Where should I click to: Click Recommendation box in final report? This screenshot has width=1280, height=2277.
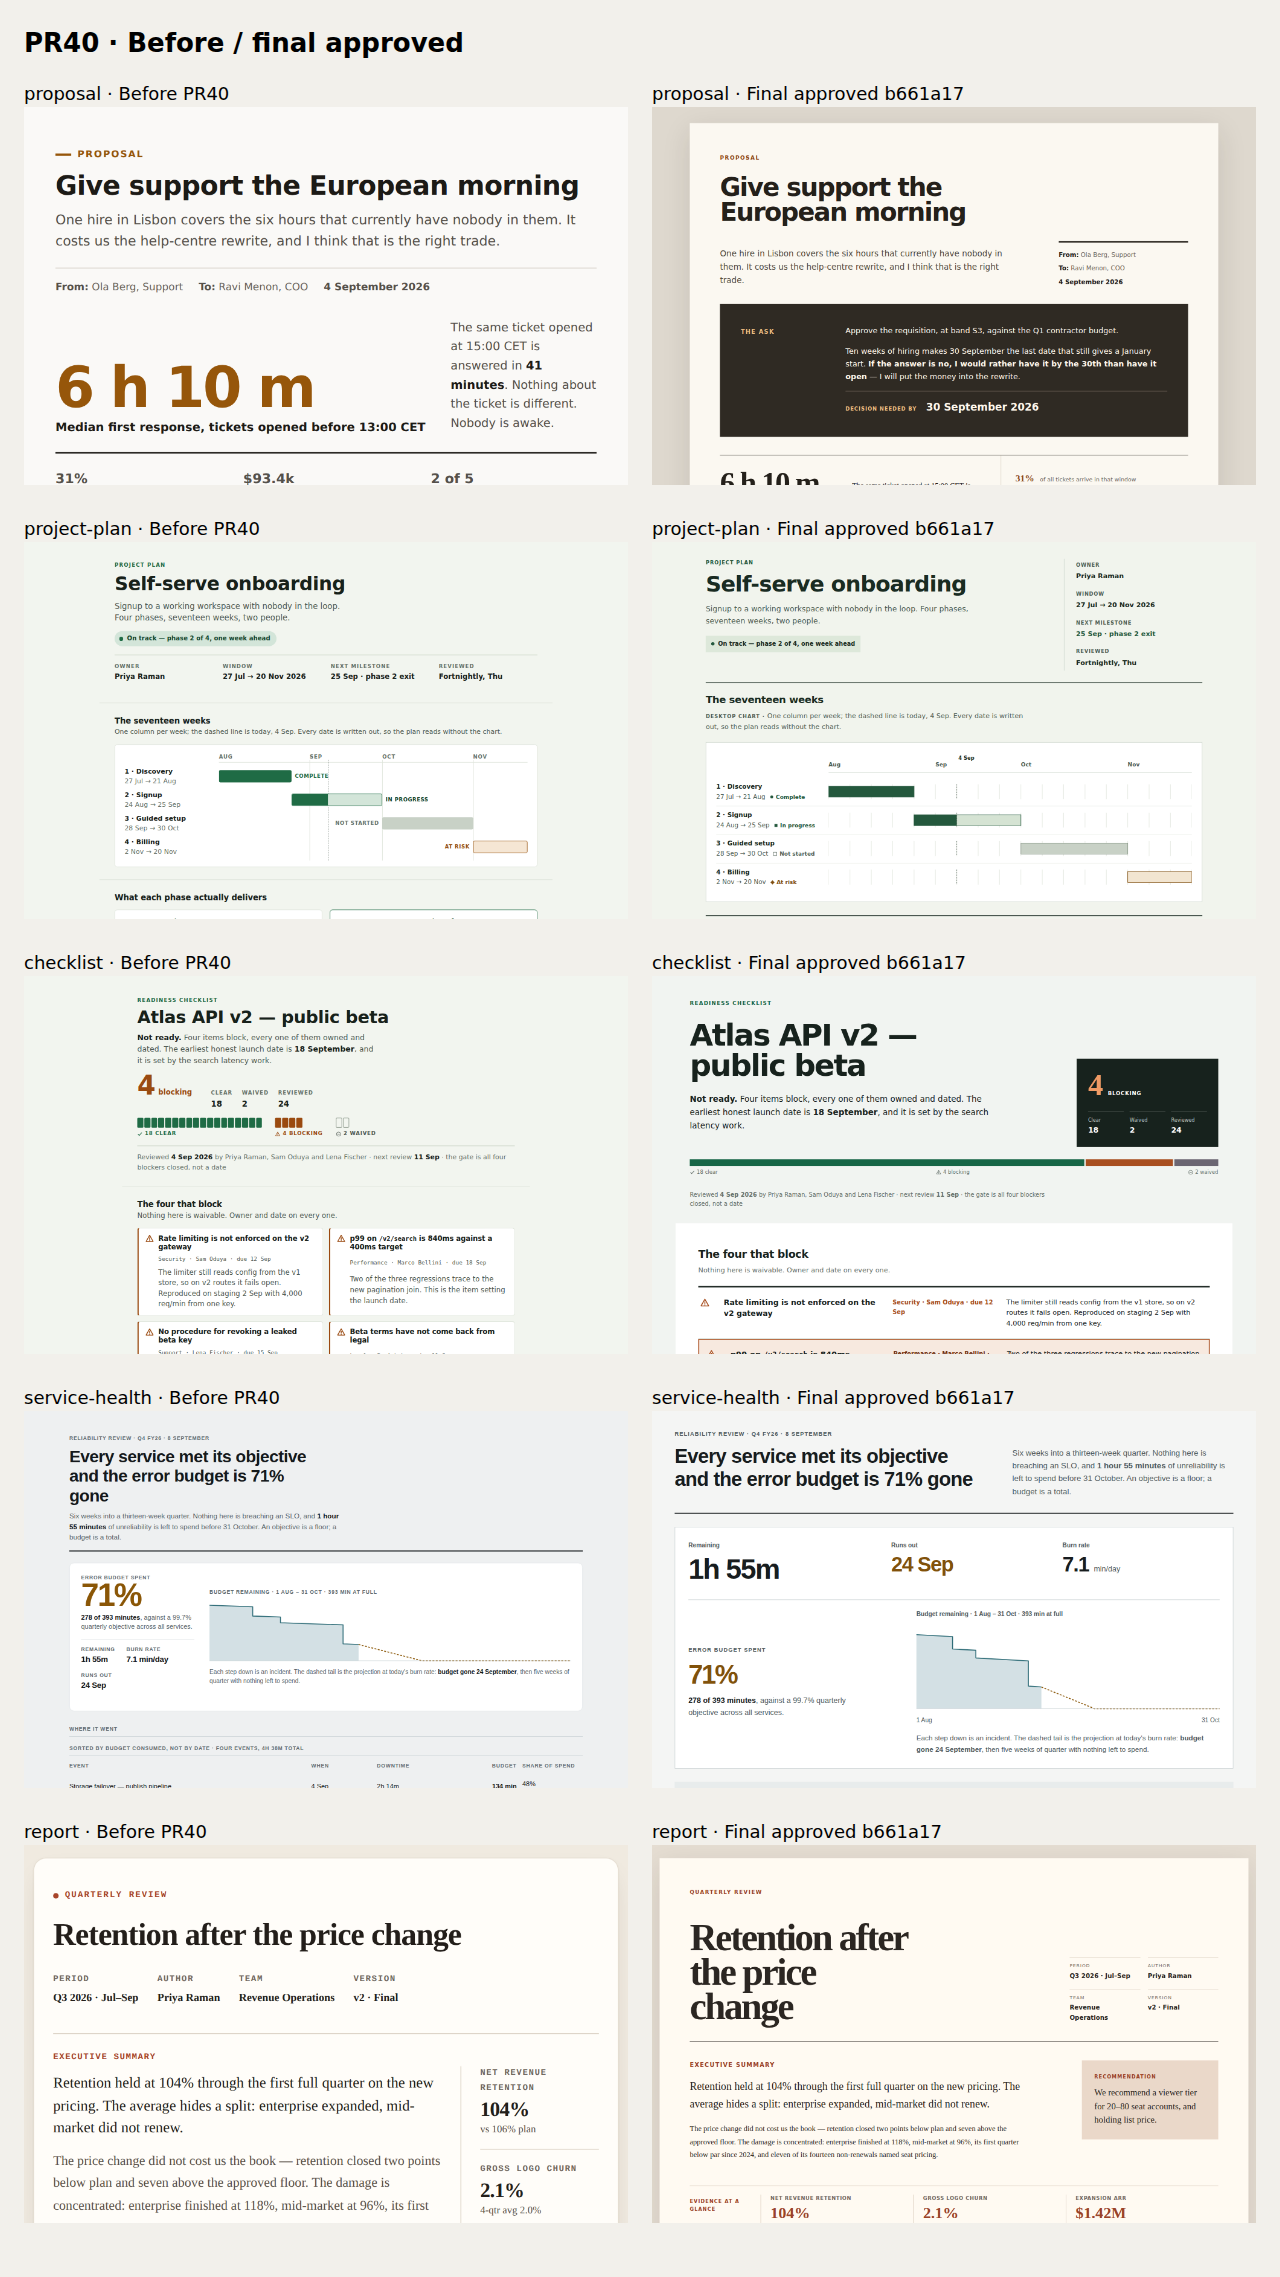tap(1150, 2100)
